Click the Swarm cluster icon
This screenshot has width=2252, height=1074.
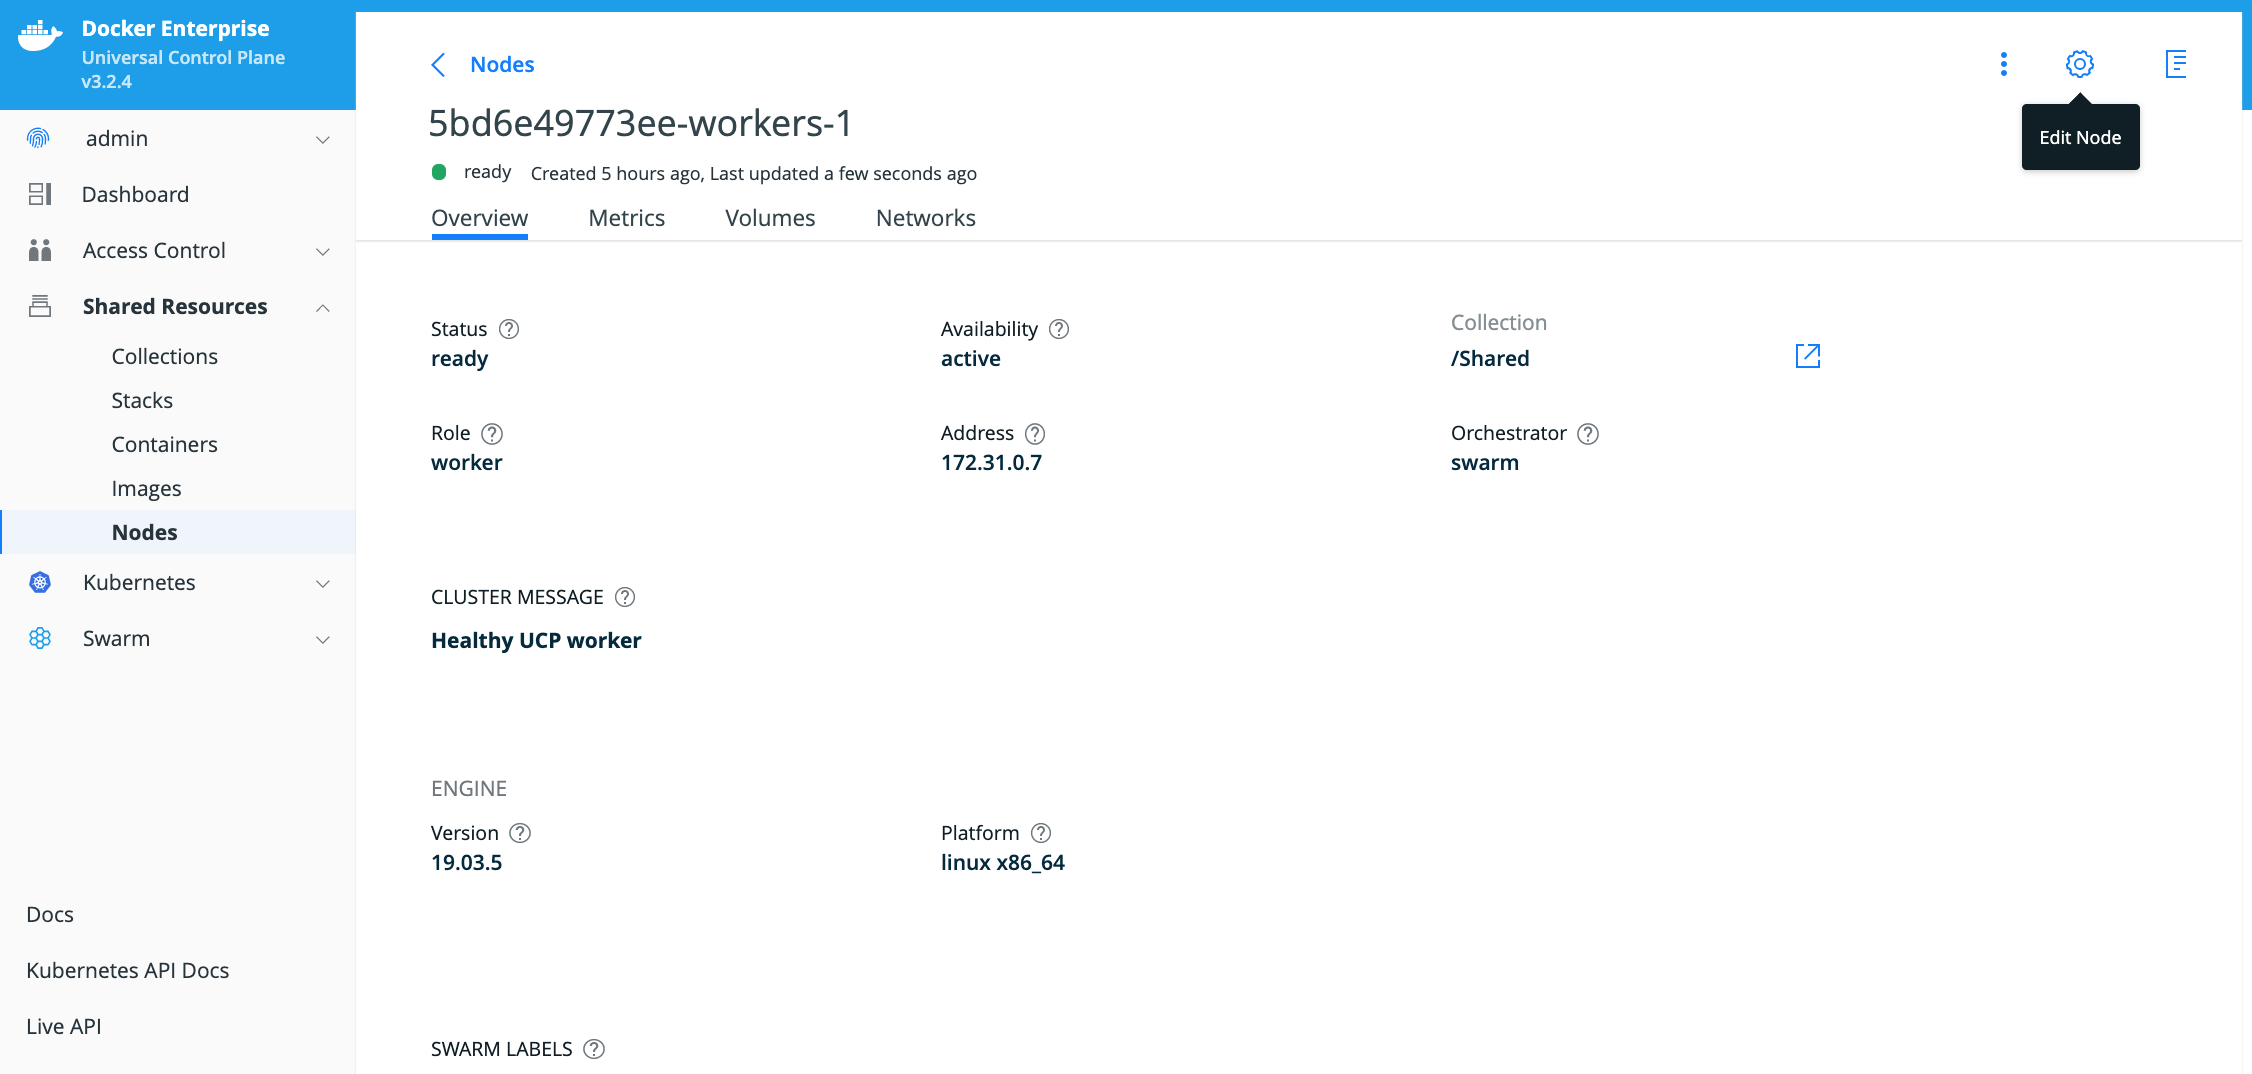(39, 638)
